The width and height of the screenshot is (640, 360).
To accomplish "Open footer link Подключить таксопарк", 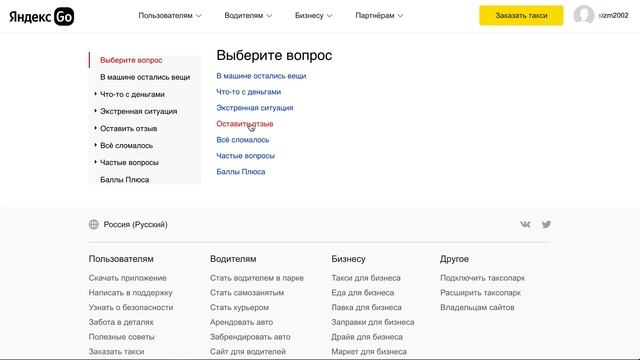I will [482, 278].
